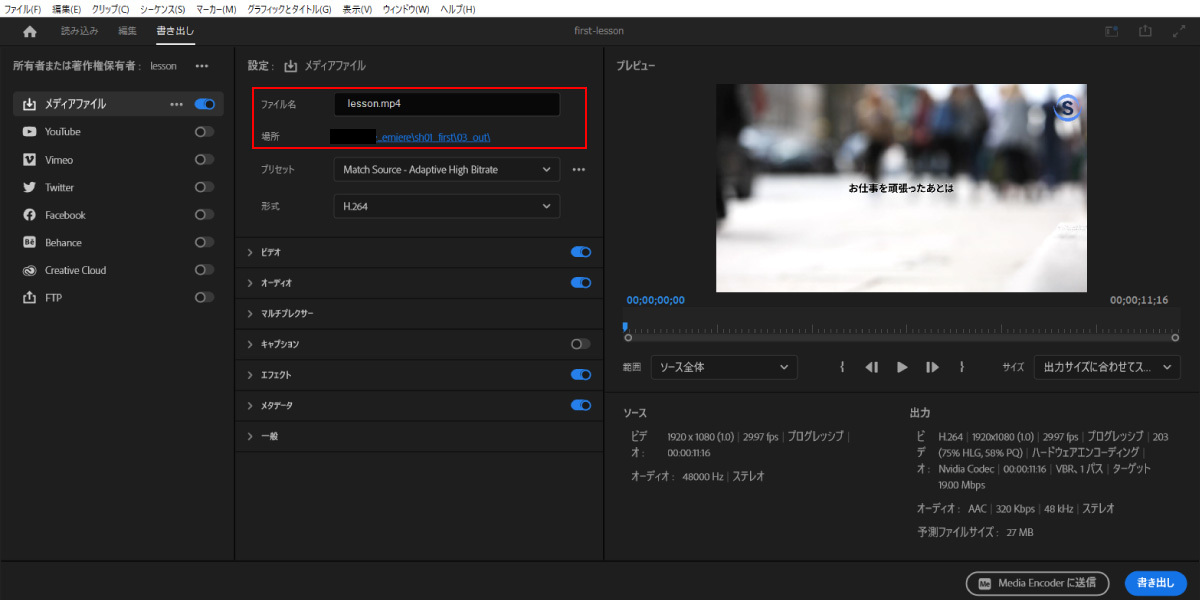
Task: Click the Creative Cloud icon
Action: [29, 270]
